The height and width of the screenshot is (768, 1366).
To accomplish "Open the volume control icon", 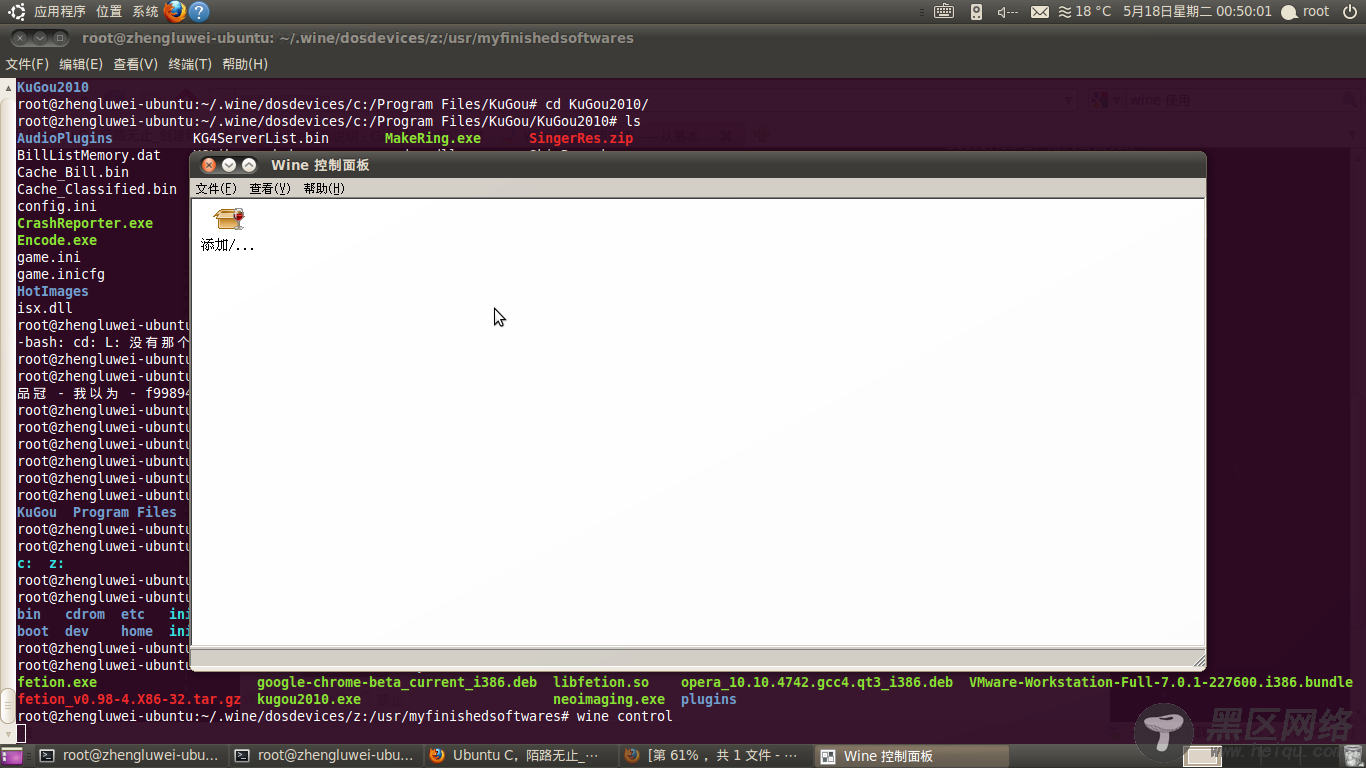I will tap(1008, 12).
